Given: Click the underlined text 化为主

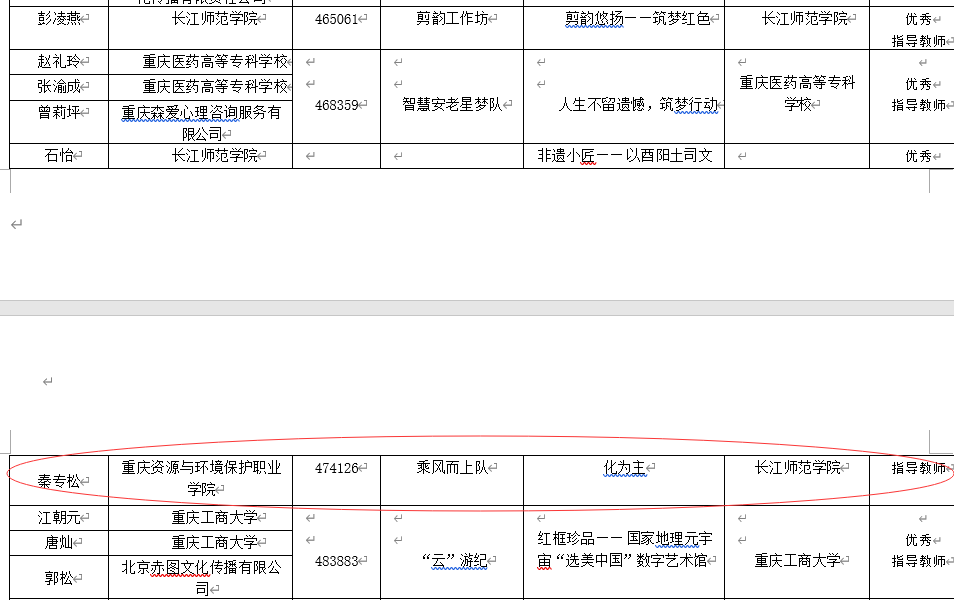Looking at the screenshot, I should (624, 468).
